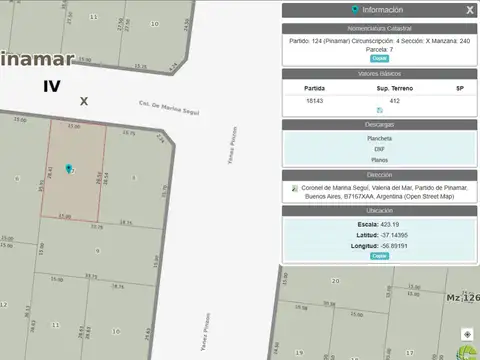Click the green logo at map corner
Viewport: 480px width, 360px height.
pyautogui.click(x=468, y=353)
